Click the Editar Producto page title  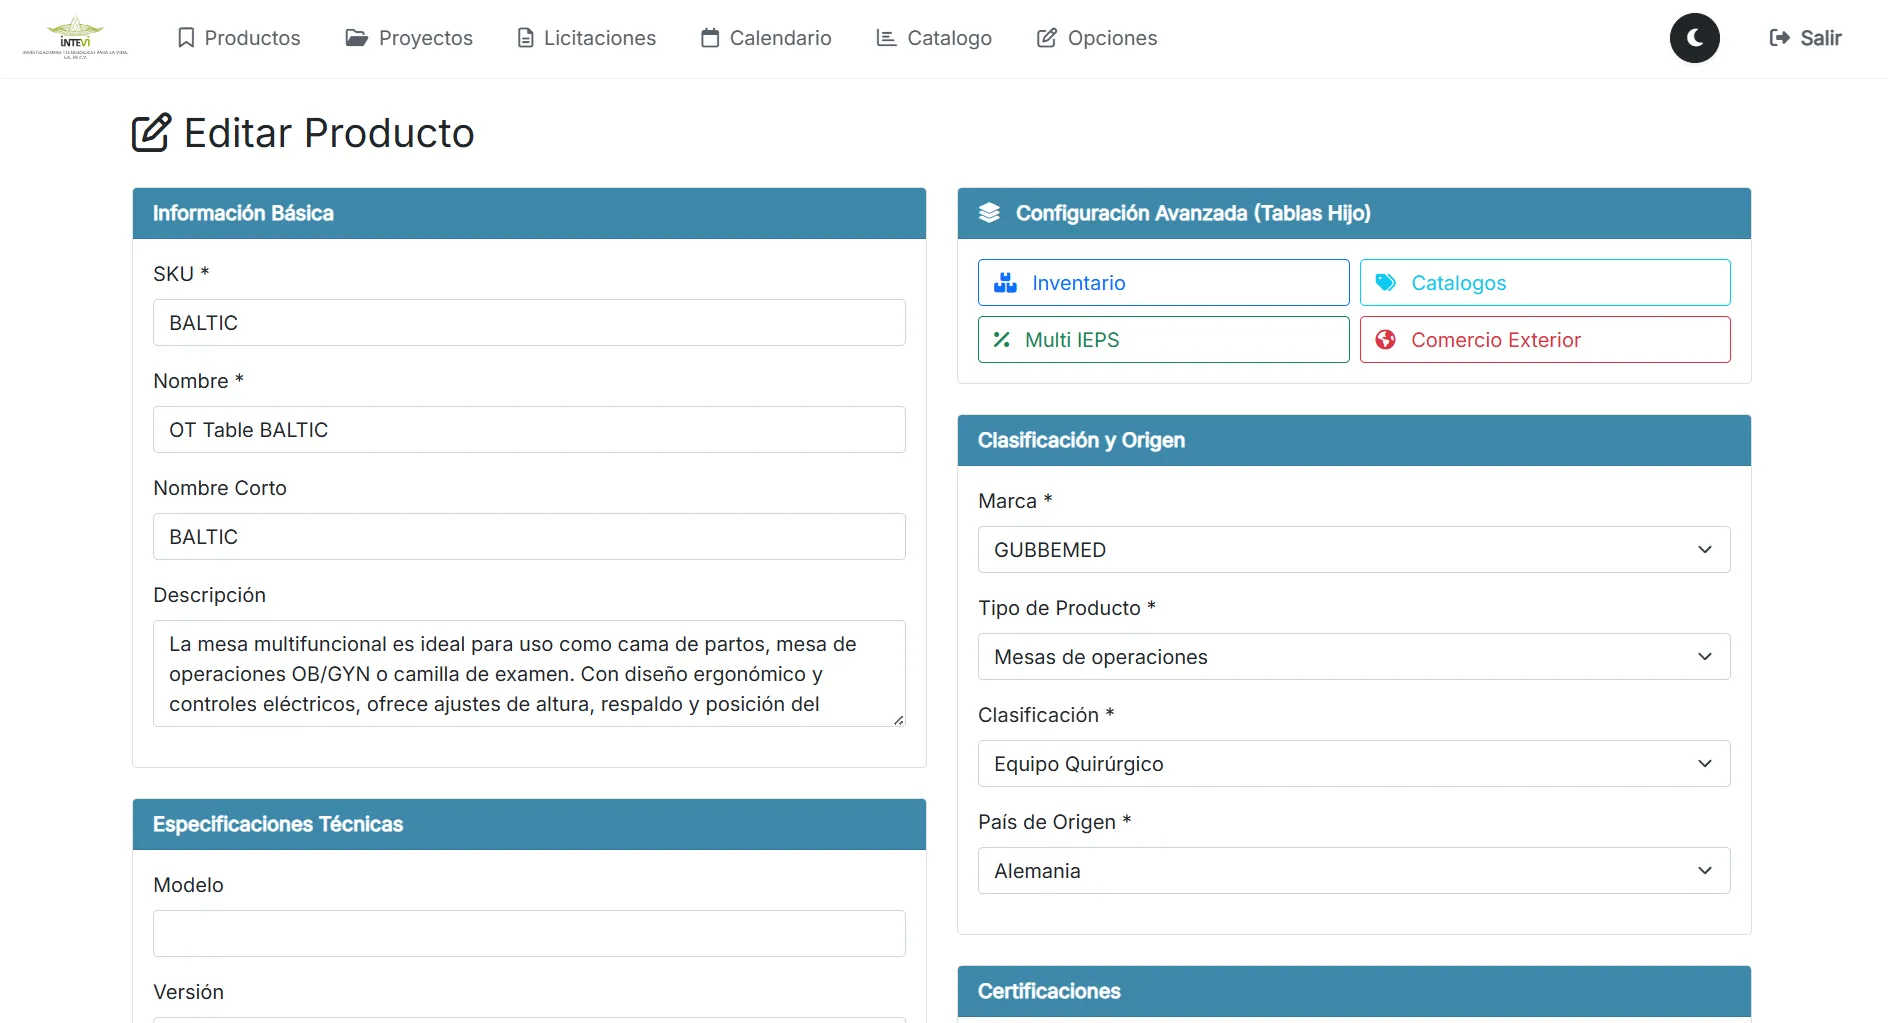click(329, 133)
